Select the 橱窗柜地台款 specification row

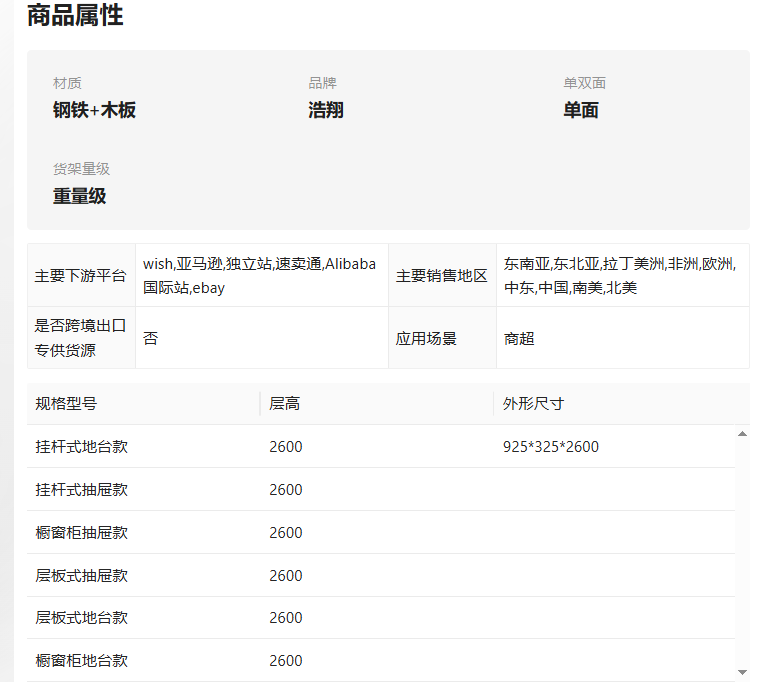[x=381, y=661]
